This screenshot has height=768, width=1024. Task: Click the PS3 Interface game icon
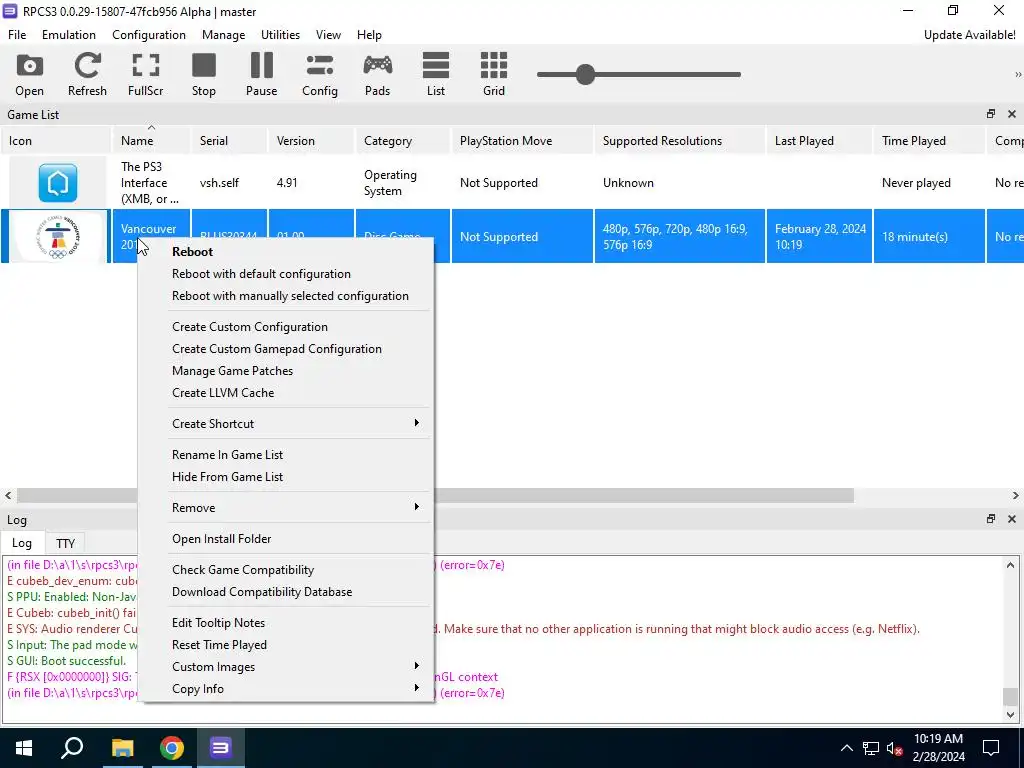57,183
